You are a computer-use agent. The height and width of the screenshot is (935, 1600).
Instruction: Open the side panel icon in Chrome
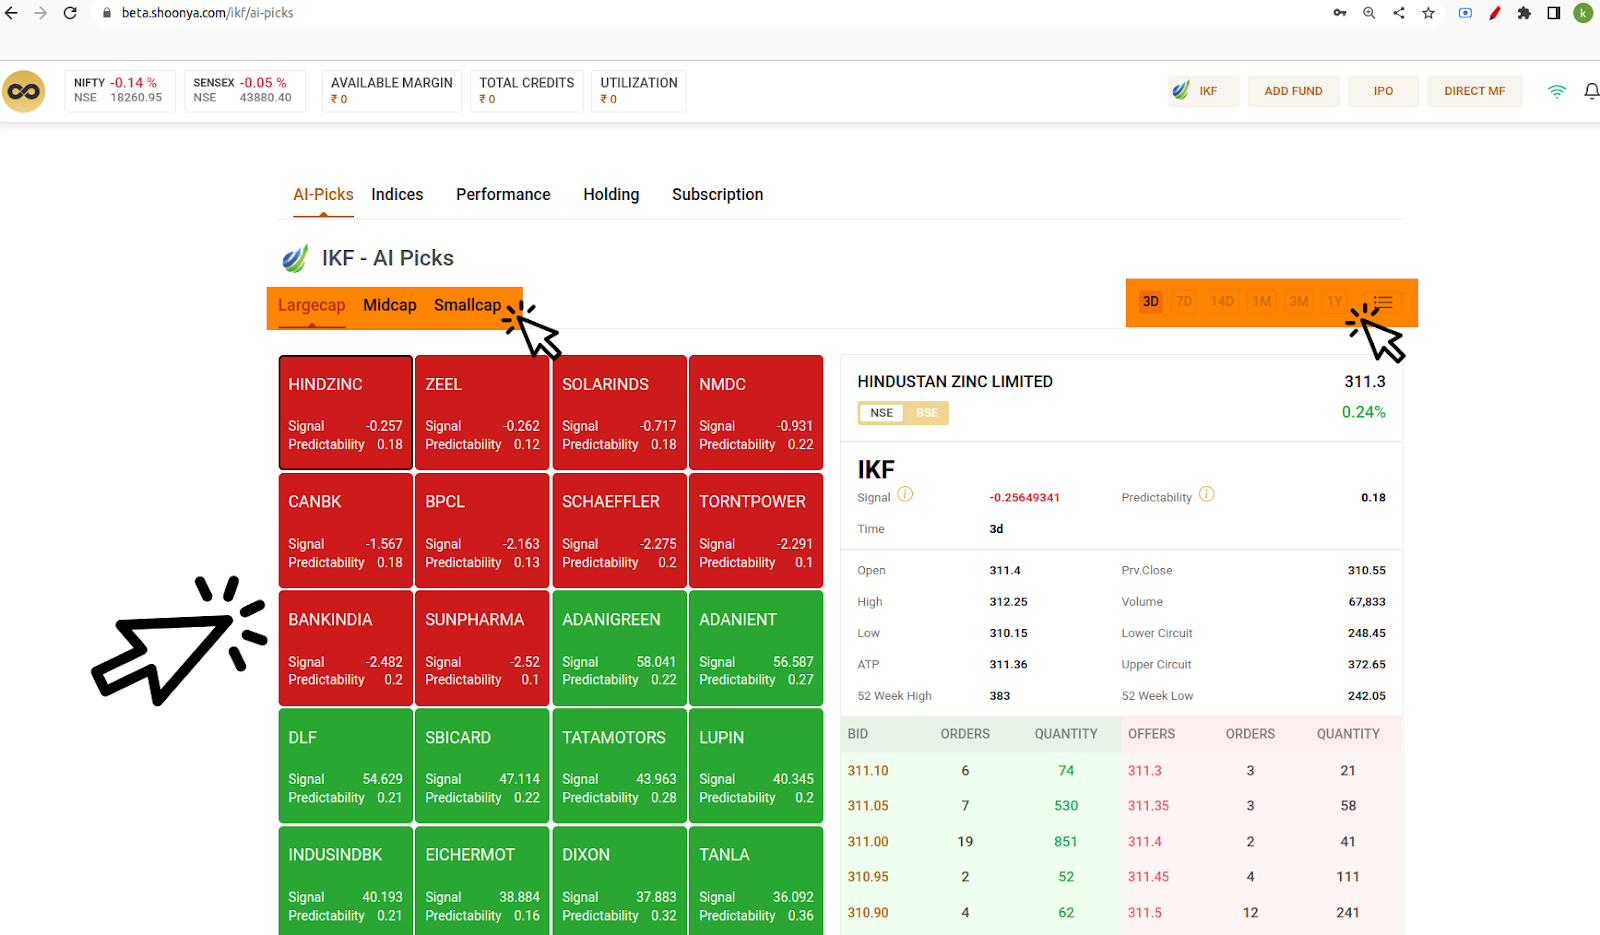point(1553,13)
